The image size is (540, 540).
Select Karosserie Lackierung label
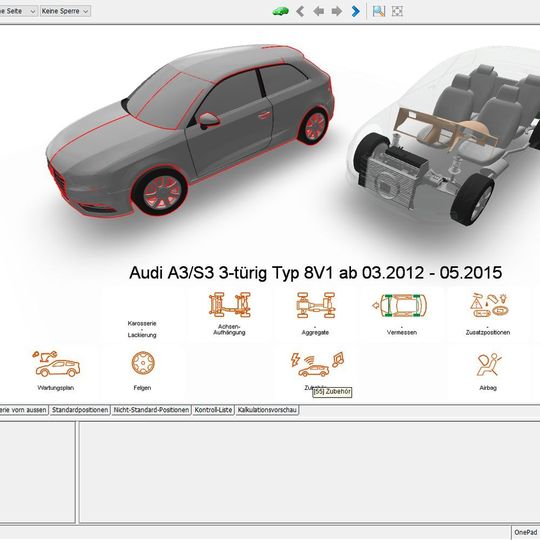(x=142, y=329)
